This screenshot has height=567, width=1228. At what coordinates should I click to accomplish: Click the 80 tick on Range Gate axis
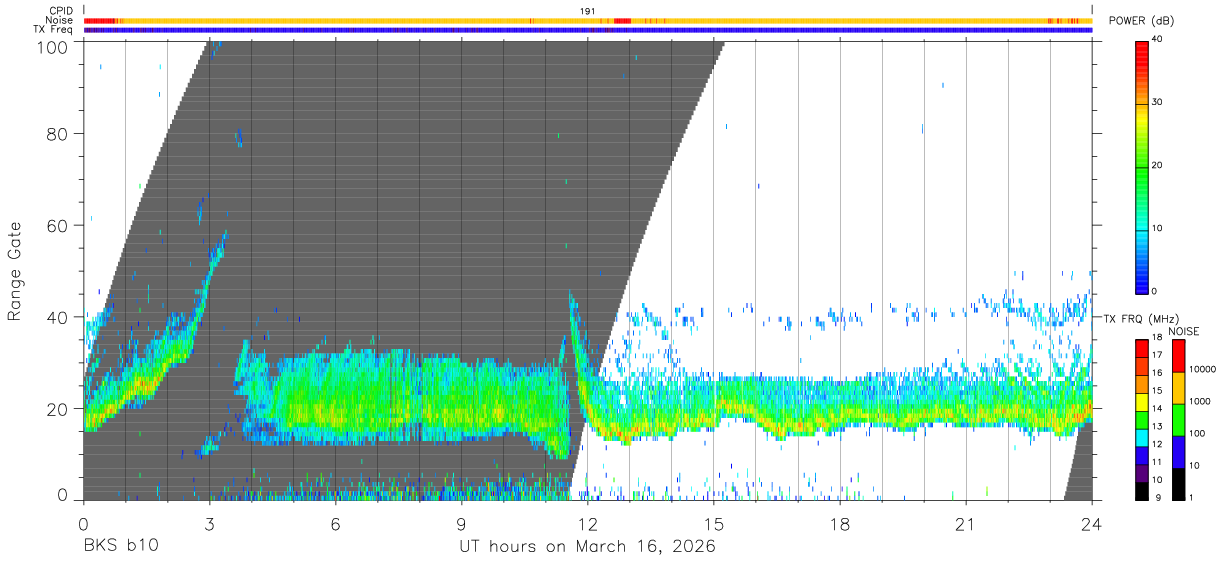[x=56, y=135]
